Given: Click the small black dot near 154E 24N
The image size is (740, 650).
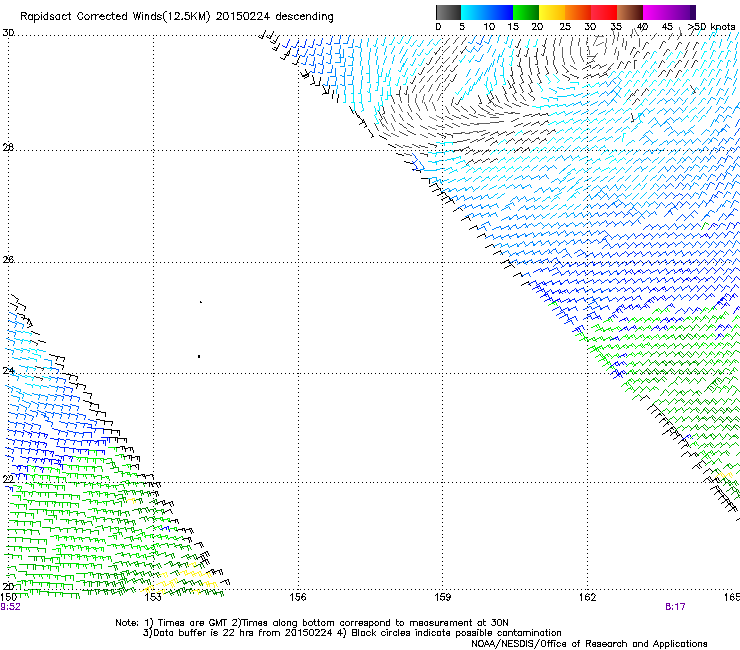Looking at the screenshot, I should [x=199, y=356].
